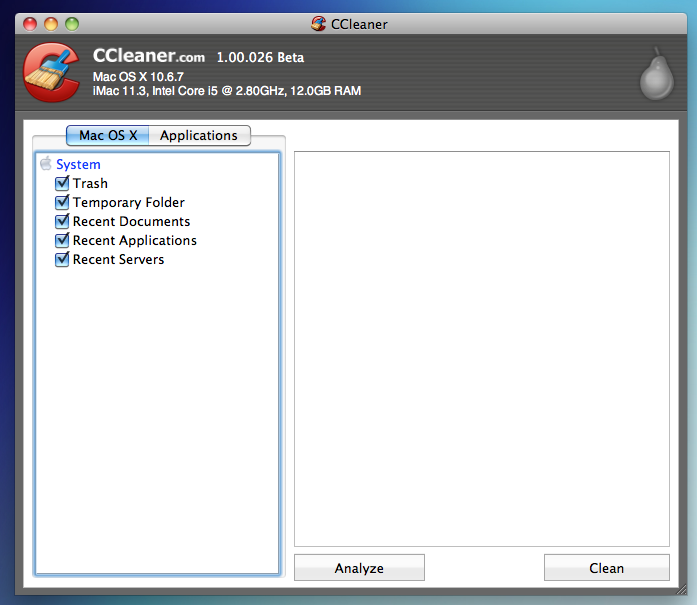This screenshot has width=697, height=605.
Task: Click the 1.00.026 Beta version text
Action: (260, 57)
